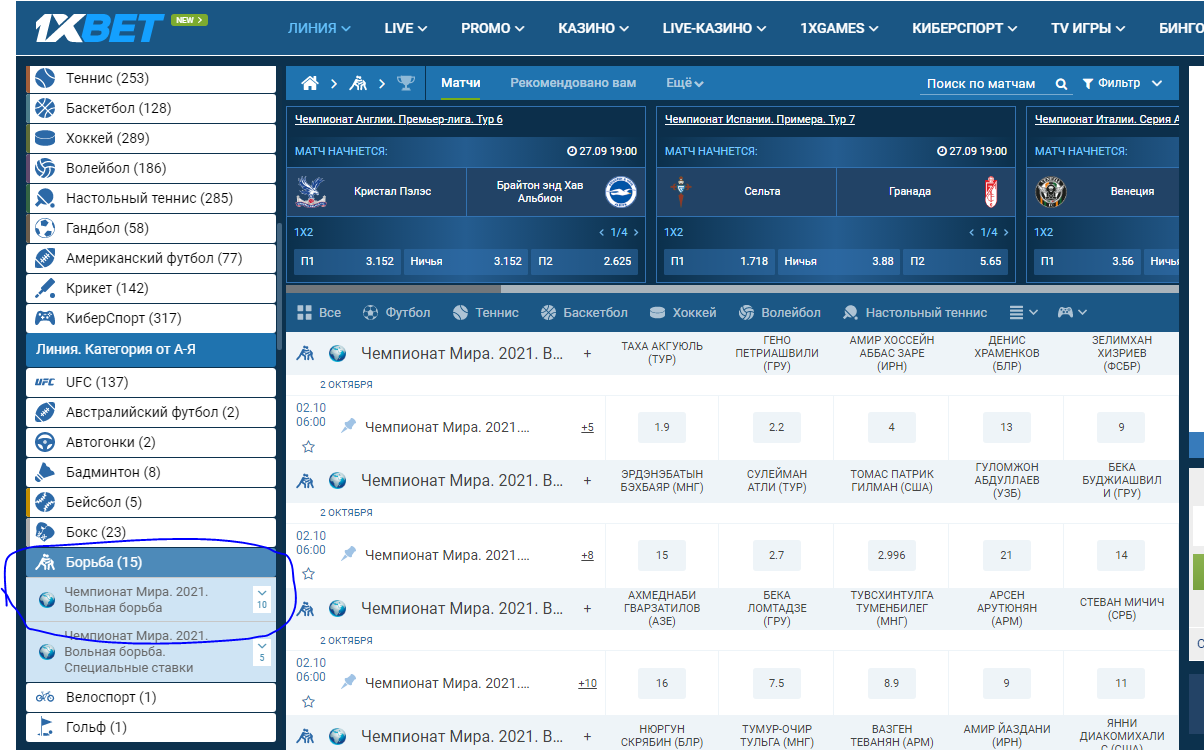
Task: Click the table tennis paddle icon in sidebar
Action: coord(45,198)
